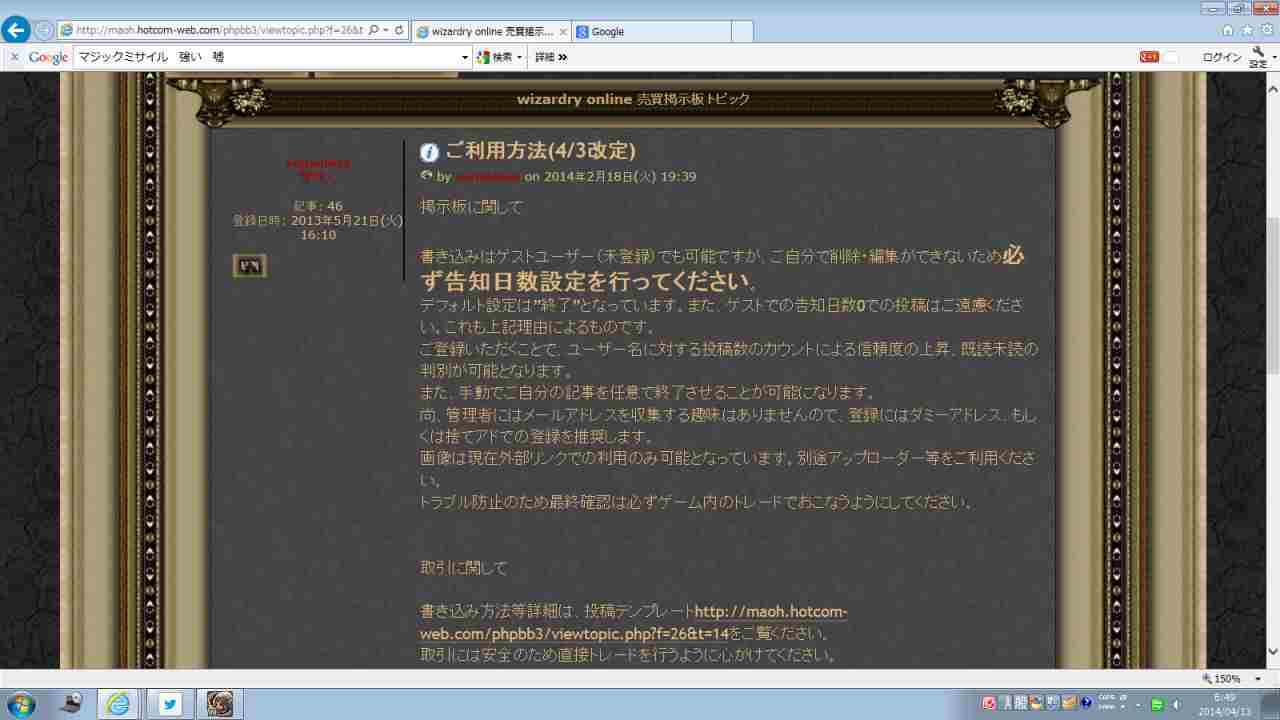
Task: Click the red Google+ notification icon
Action: coord(1149,57)
